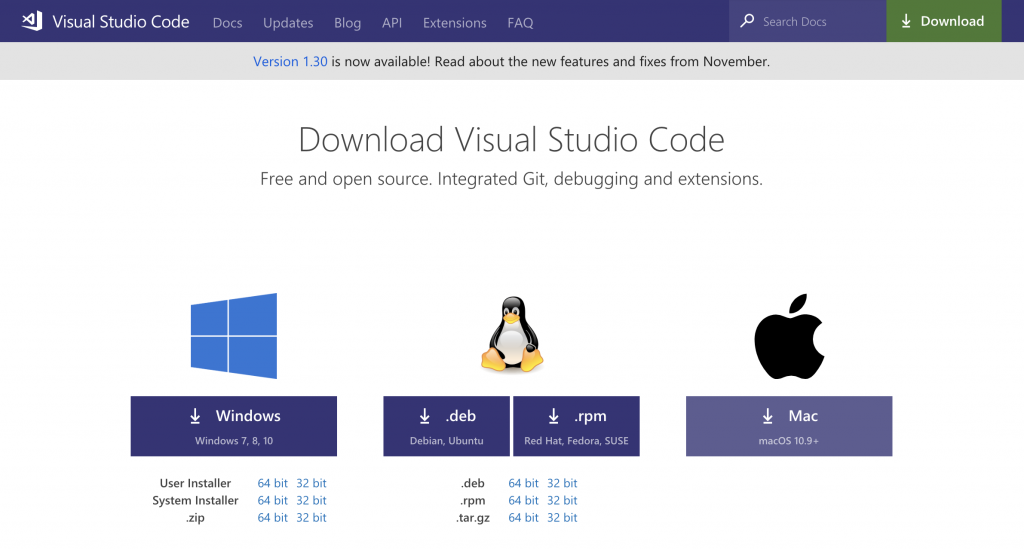Download Linux .tar.gz 64 bit link

pyautogui.click(x=523, y=517)
